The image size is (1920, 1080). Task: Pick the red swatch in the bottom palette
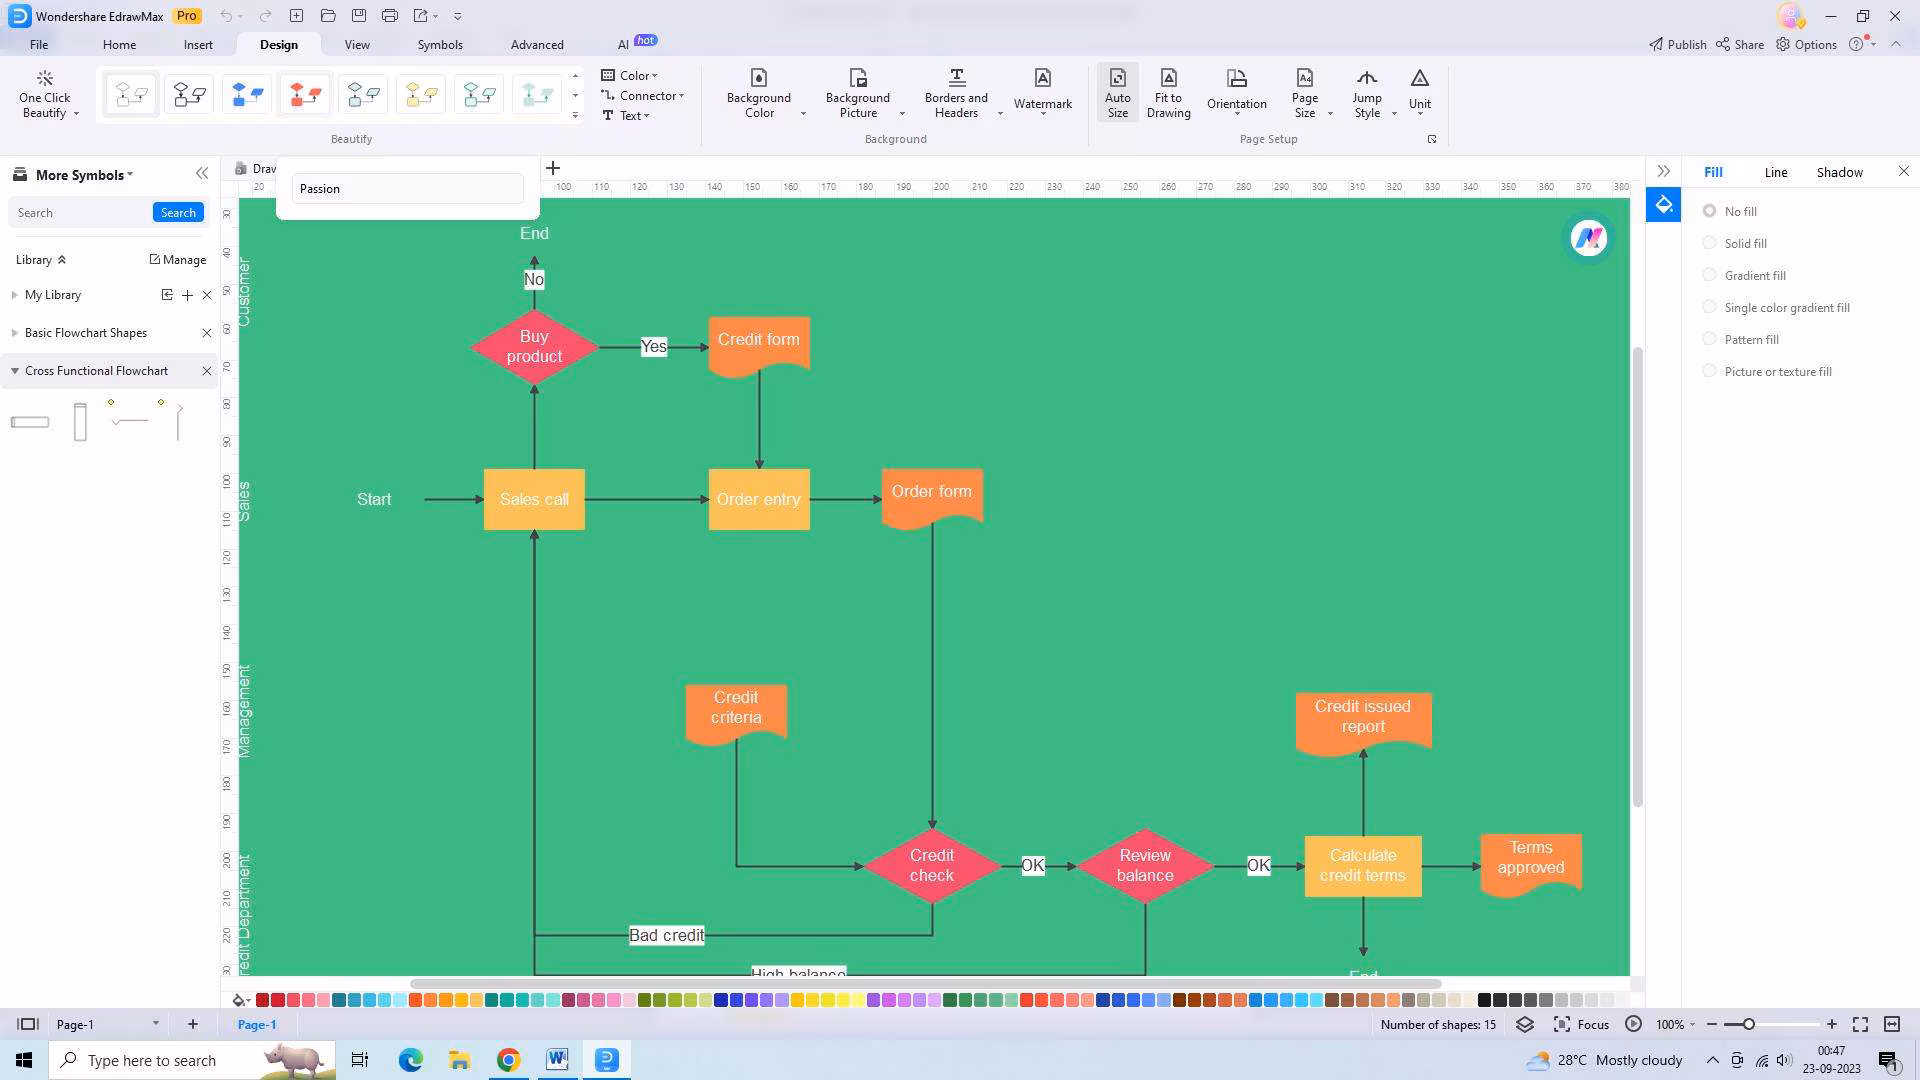click(262, 1000)
